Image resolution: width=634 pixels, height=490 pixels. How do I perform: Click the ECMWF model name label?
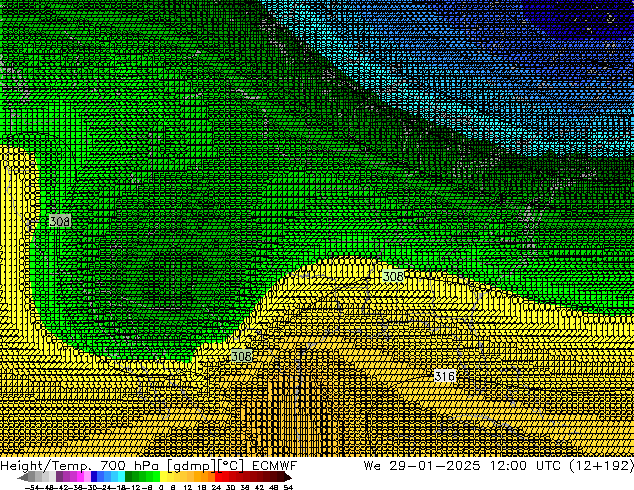pyautogui.click(x=275, y=465)
